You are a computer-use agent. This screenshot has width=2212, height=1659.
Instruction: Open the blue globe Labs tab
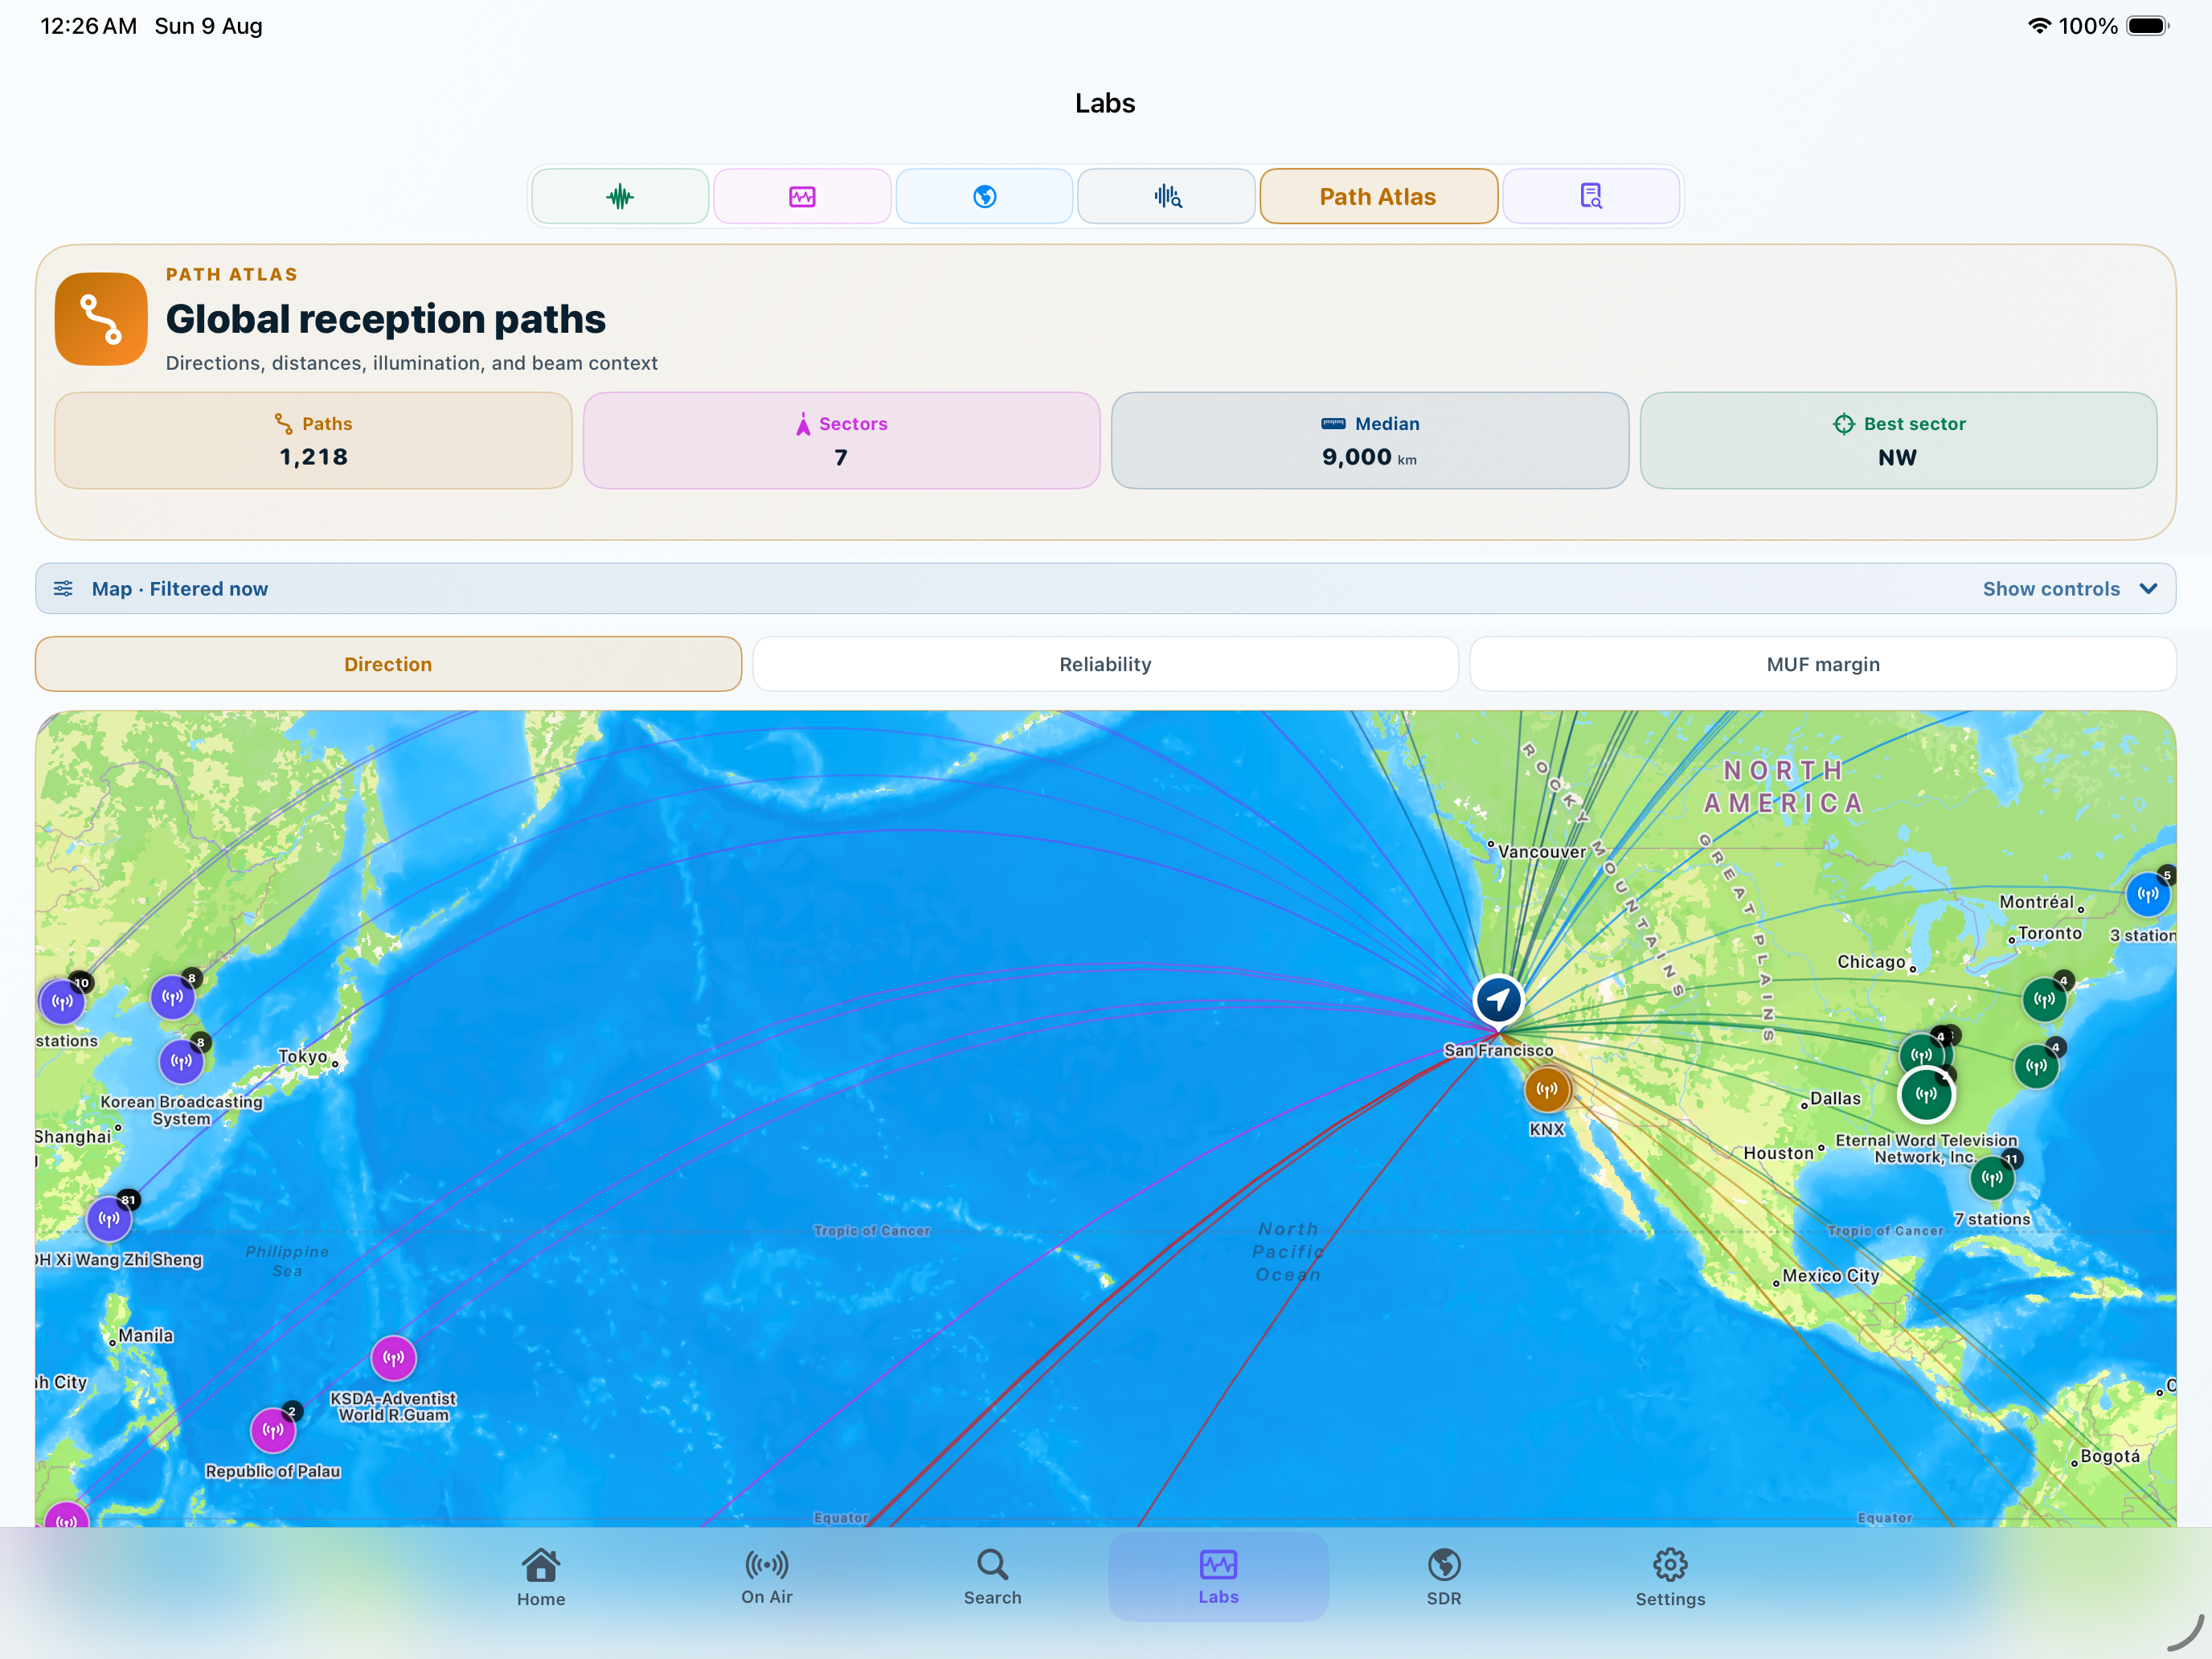pos(984,196)
